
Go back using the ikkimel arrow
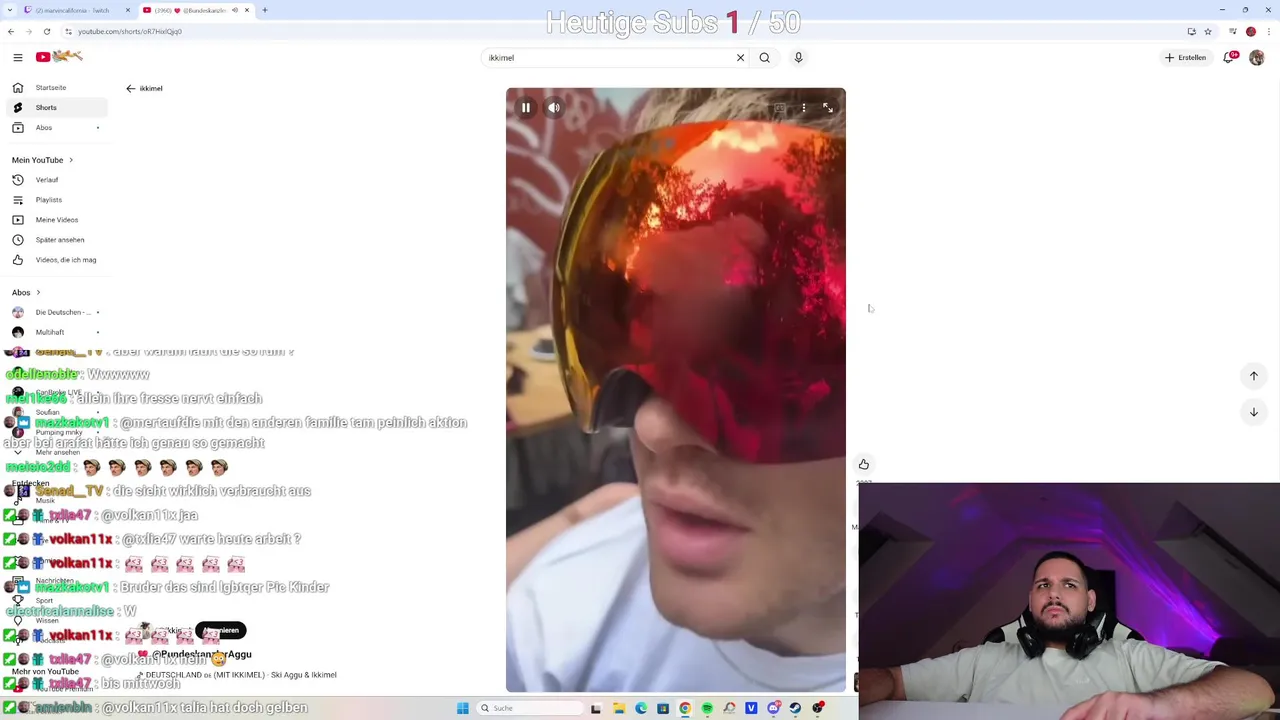[130, 88]
